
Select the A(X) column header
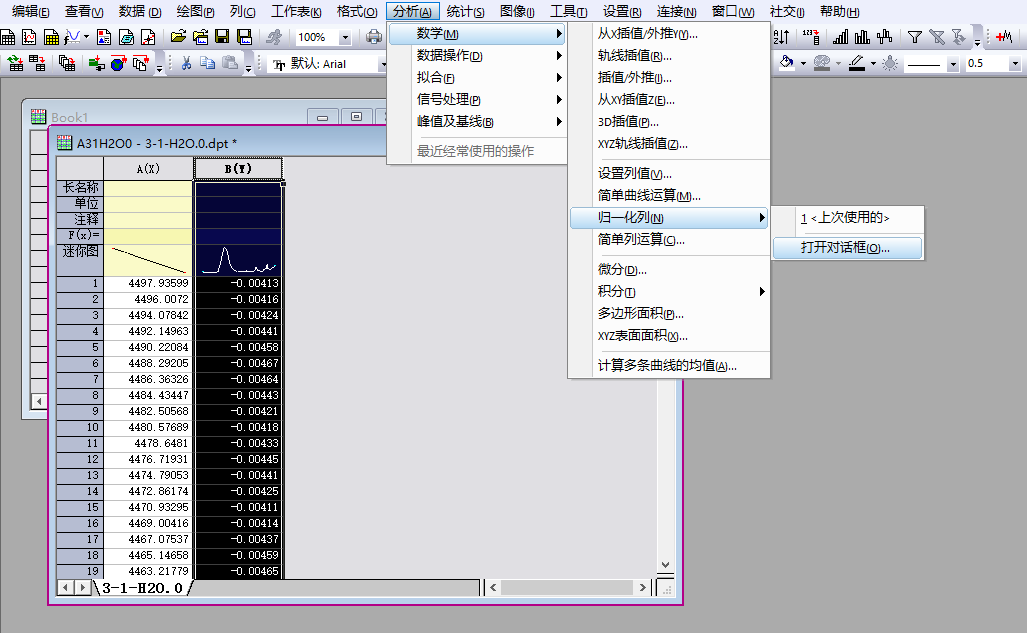pyautogui.click(x=148, y=169)
